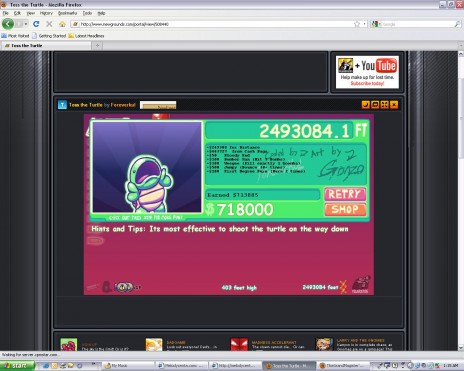This screenshot has width=464, height=371.
Task: Close the game with the orange X icon
Action: (x=394, y=105)
